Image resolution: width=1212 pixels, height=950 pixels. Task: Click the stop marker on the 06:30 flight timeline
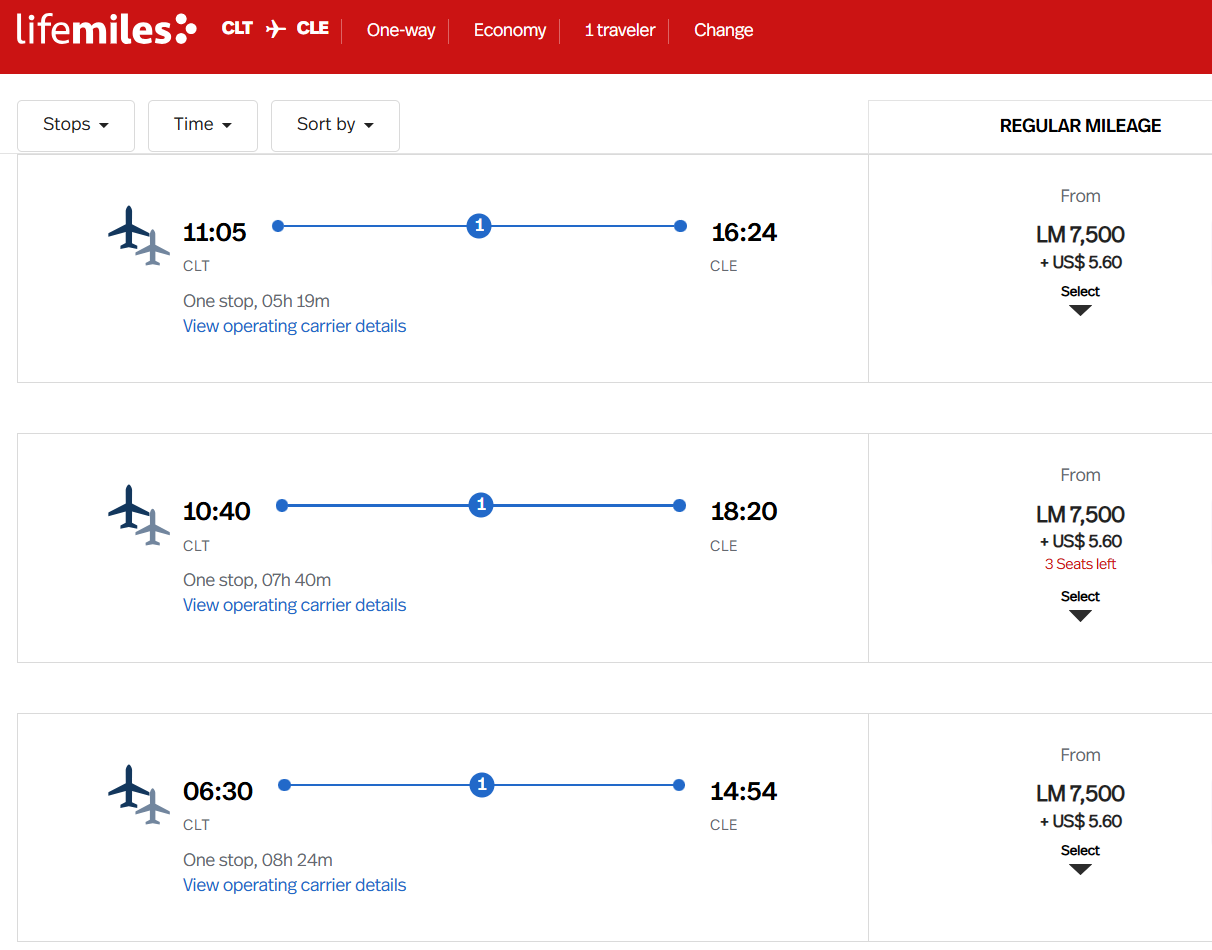click(x=482, y=785)
